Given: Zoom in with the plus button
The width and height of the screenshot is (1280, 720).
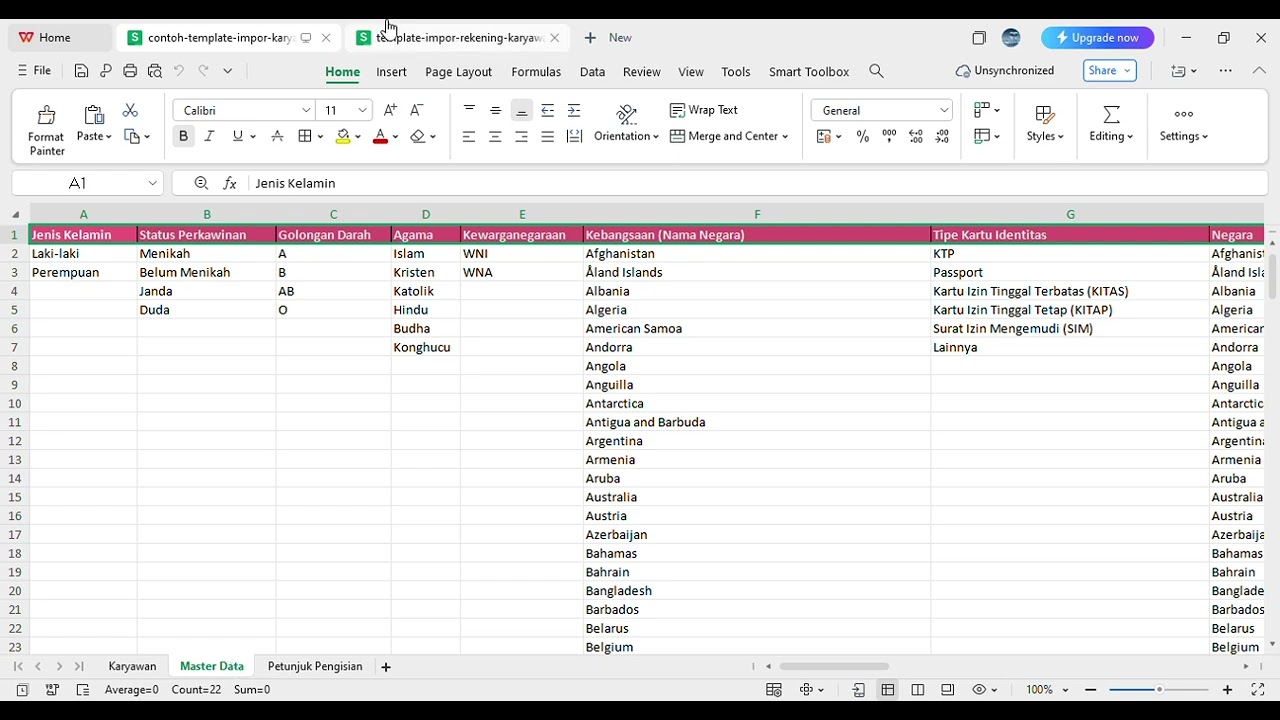Looking at the screenshot, I should point(1227,690).
